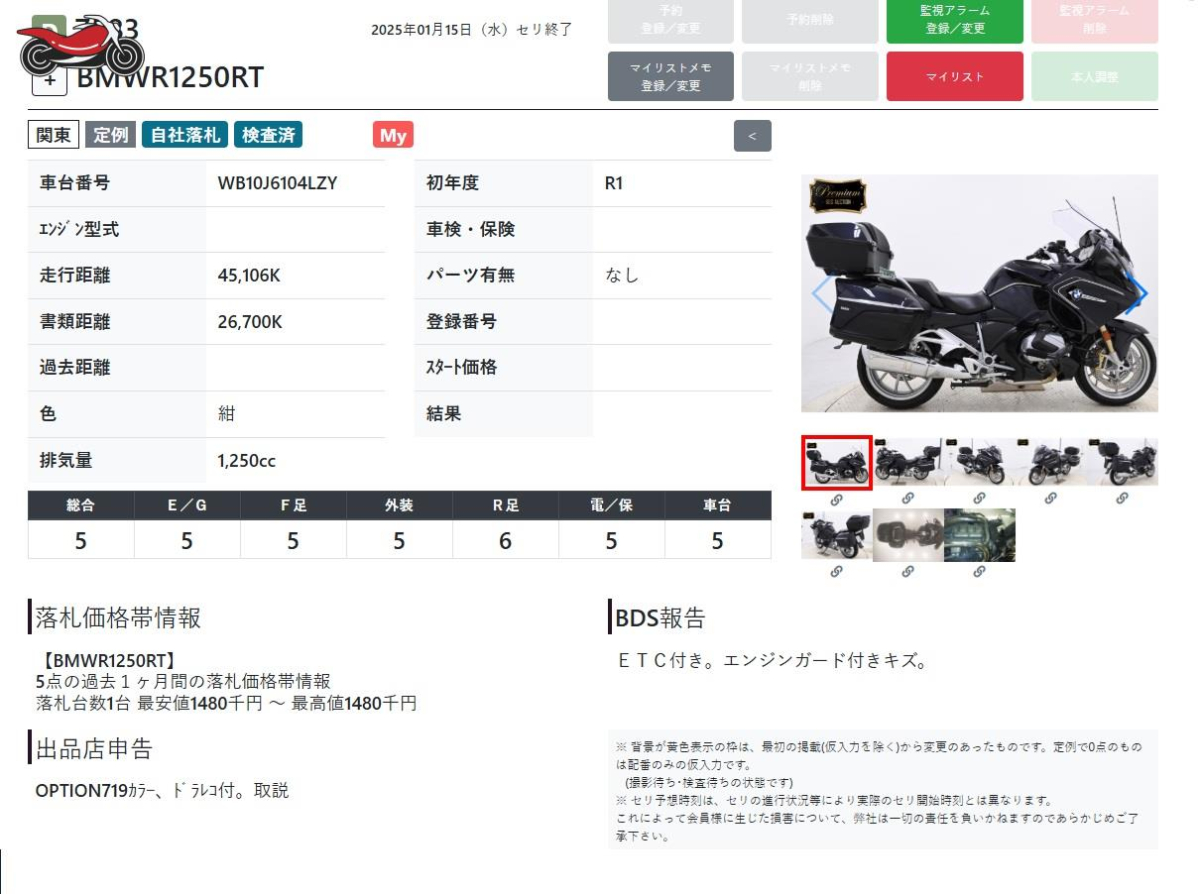1200x894 pixels.
Task: Click the red motorcycle logo
Action: click(81, 47)
